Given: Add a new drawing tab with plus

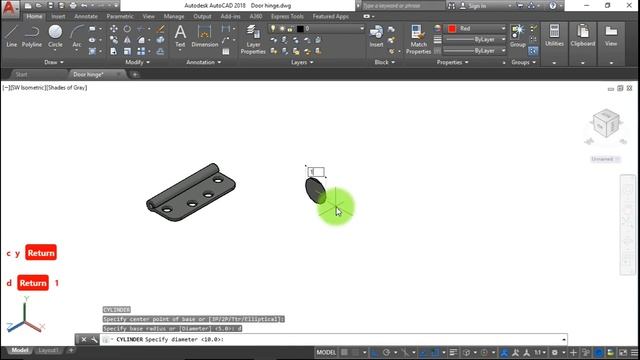Looking at the screenshot, I should pos(135,74).
